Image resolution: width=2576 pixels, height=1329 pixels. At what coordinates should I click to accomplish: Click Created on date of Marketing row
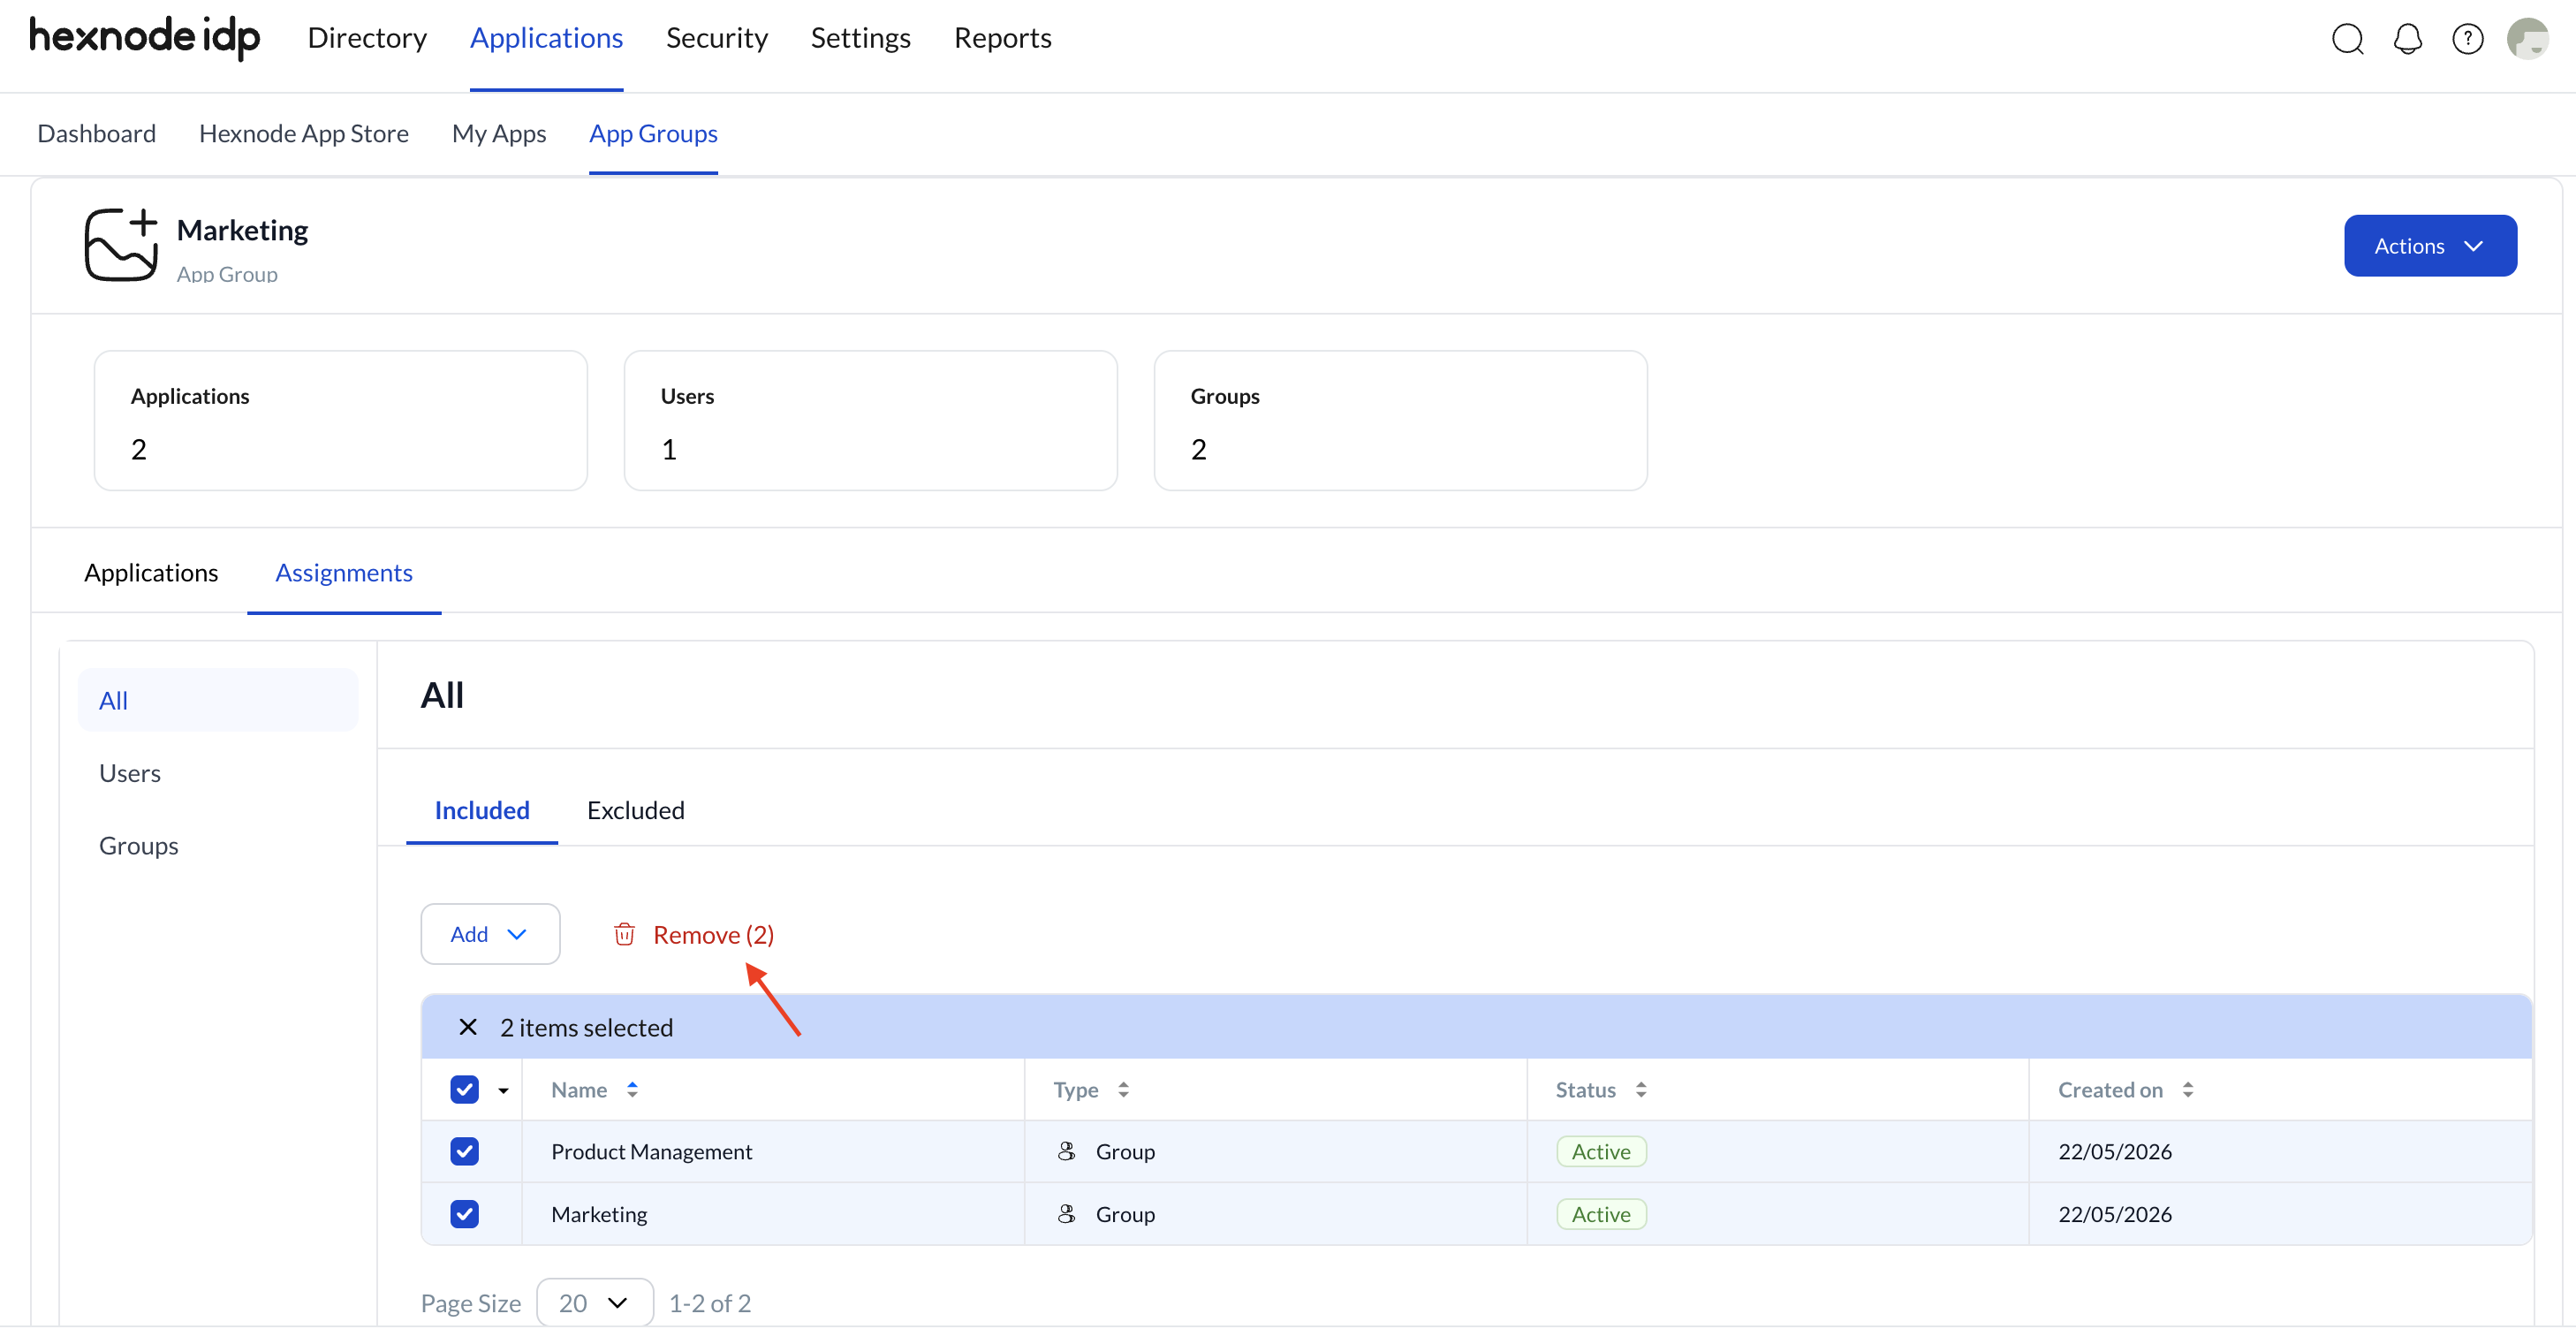2114,1213
